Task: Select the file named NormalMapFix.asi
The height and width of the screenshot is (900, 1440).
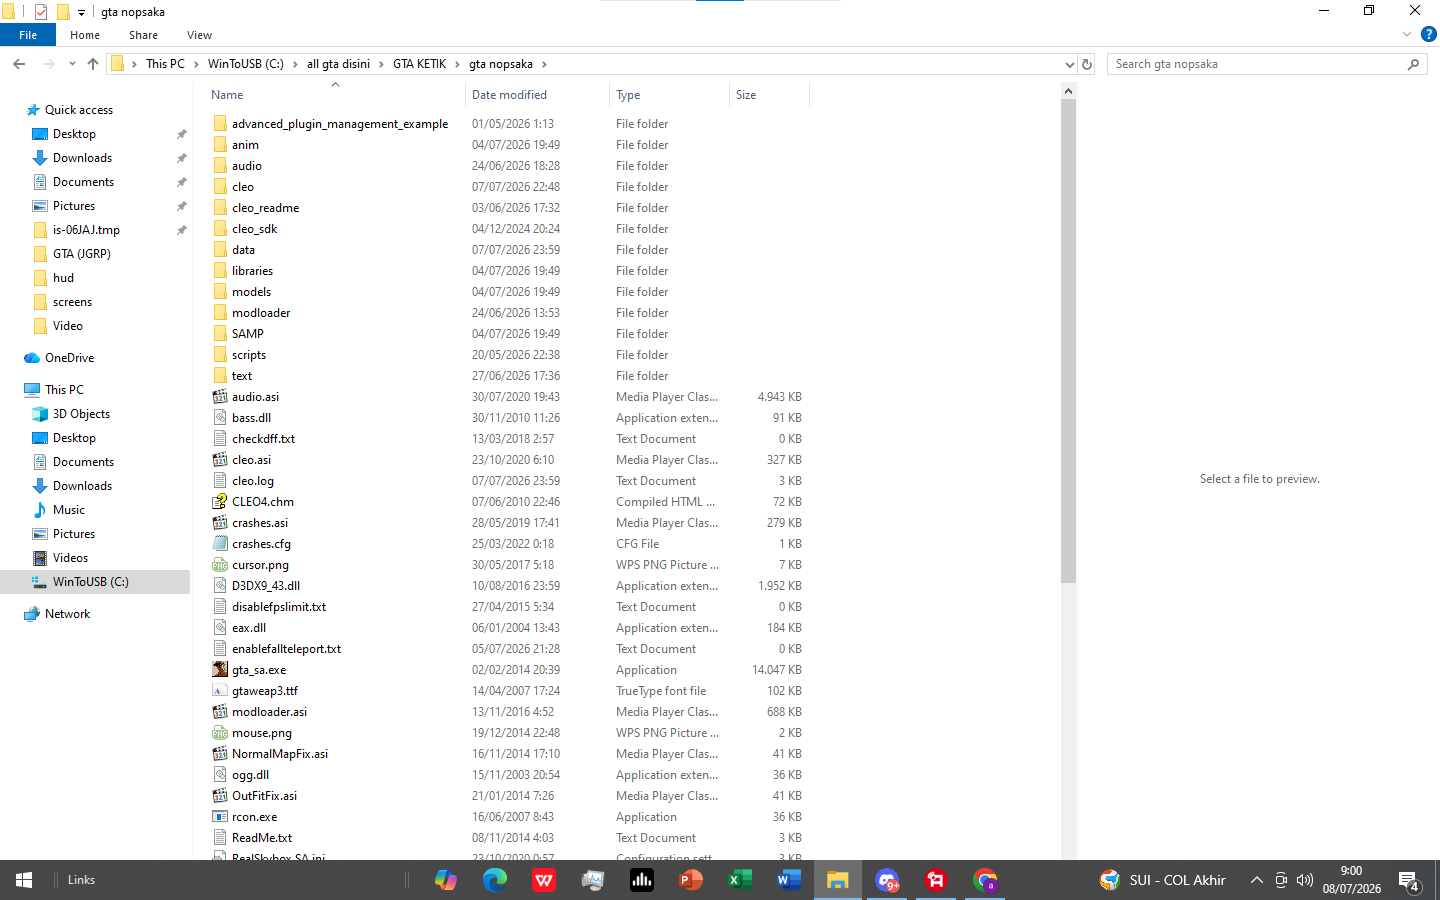Action: tap(280, 754)
